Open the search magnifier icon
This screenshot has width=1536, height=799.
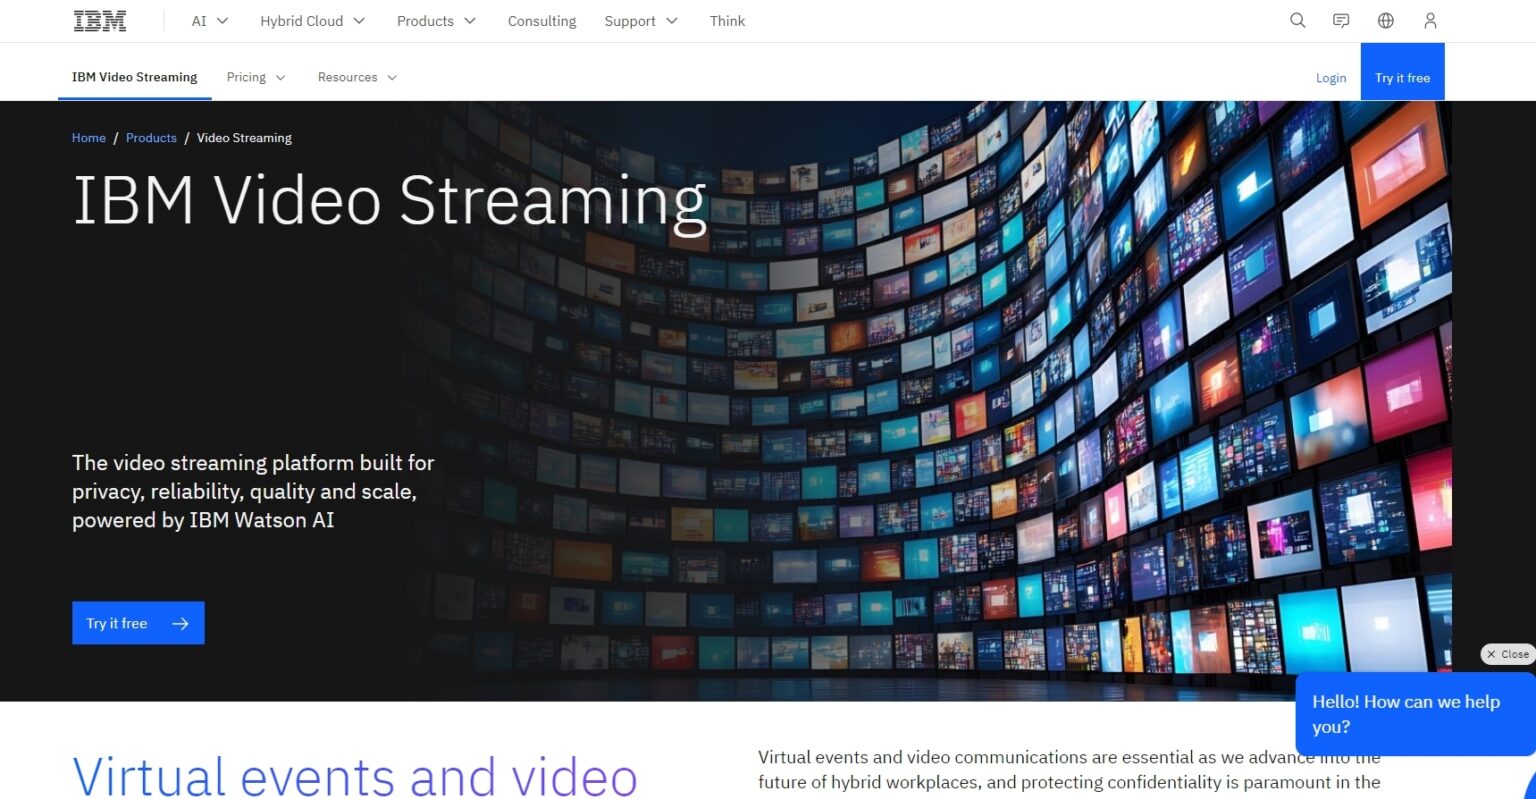pyautogui.click(x=1297, y=20)
